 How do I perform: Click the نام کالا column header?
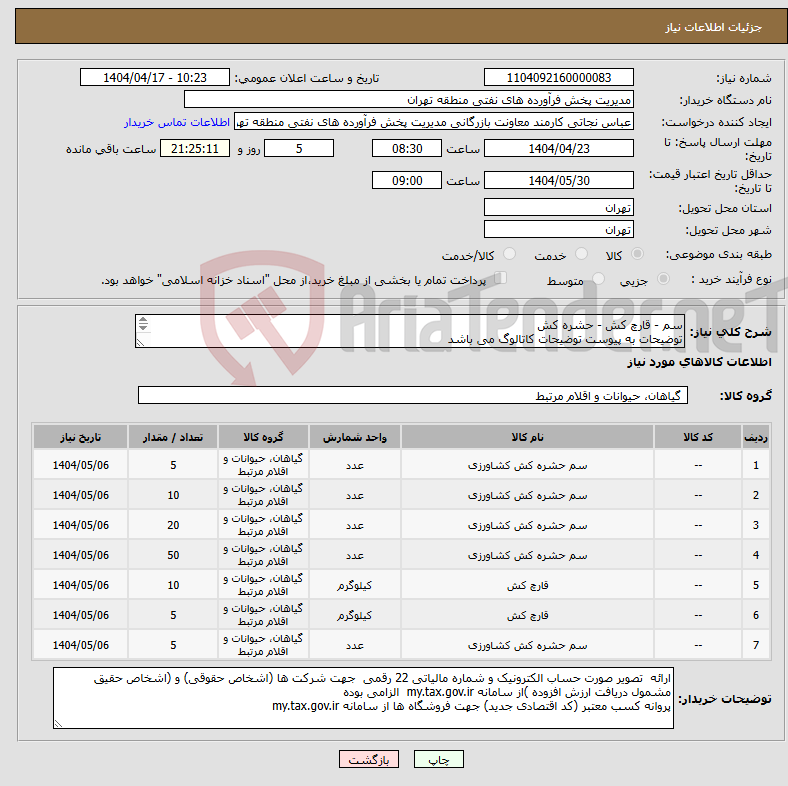point(527,437)
